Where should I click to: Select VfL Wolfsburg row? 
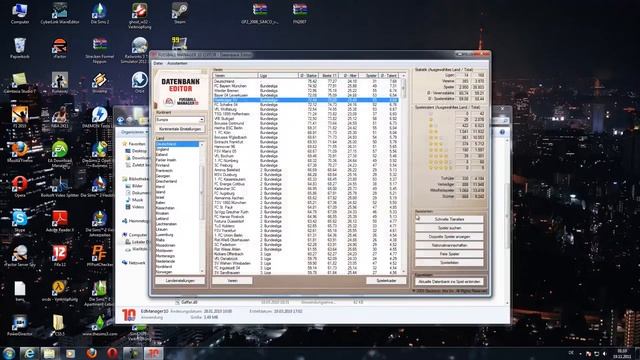coord(305,109)
